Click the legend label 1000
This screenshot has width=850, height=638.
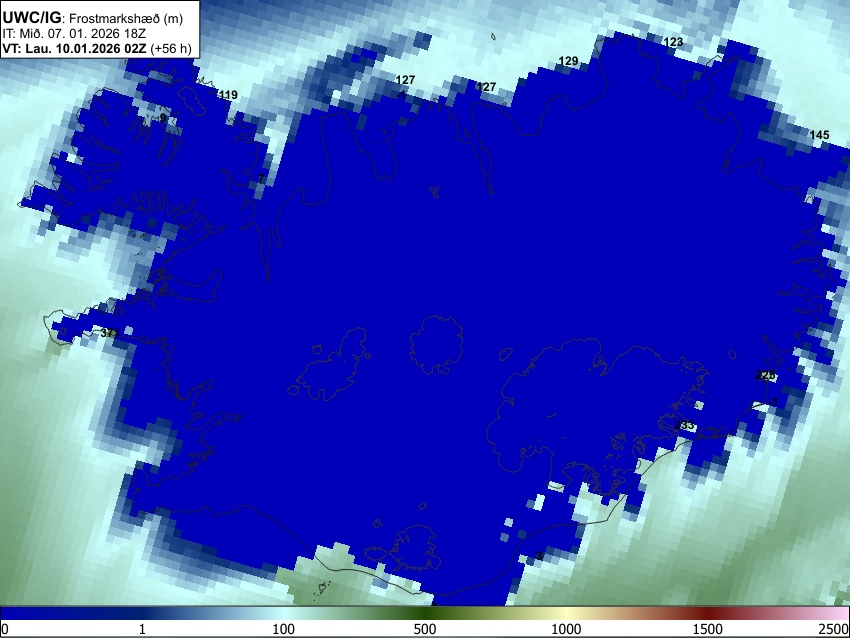tap(566, 629)
